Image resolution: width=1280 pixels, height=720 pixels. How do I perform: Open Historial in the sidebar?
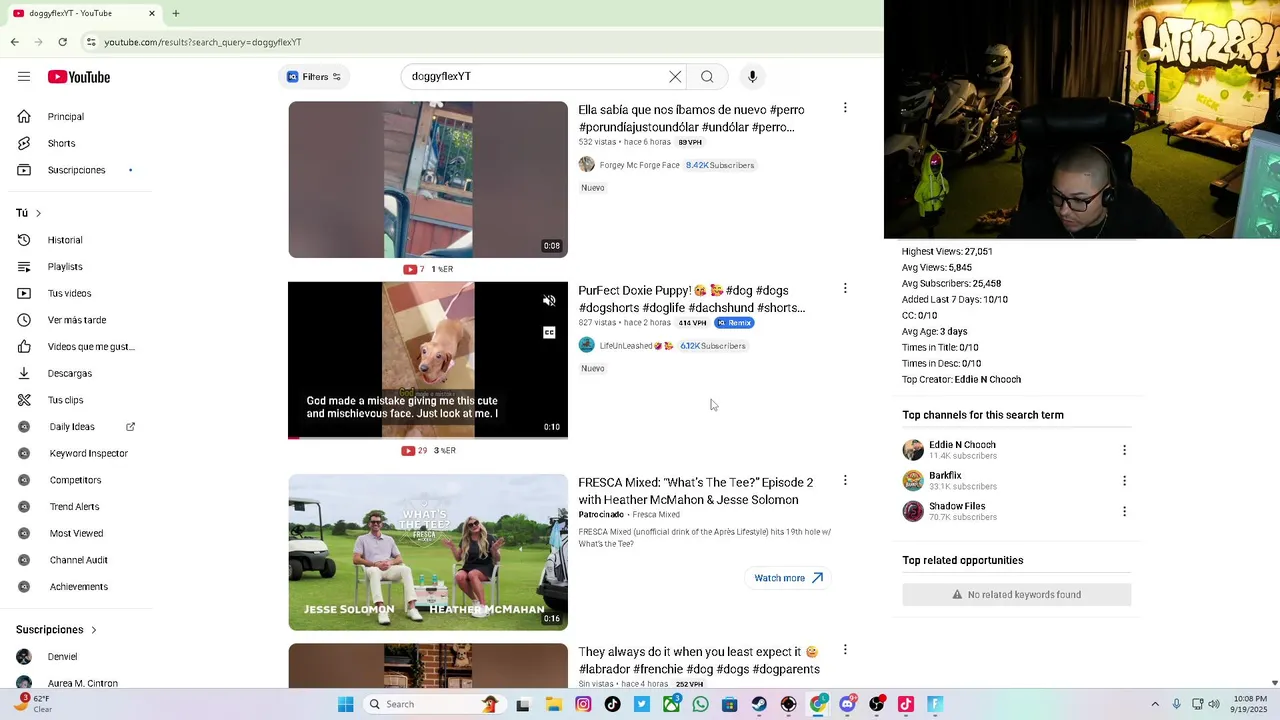pos(66,240)
